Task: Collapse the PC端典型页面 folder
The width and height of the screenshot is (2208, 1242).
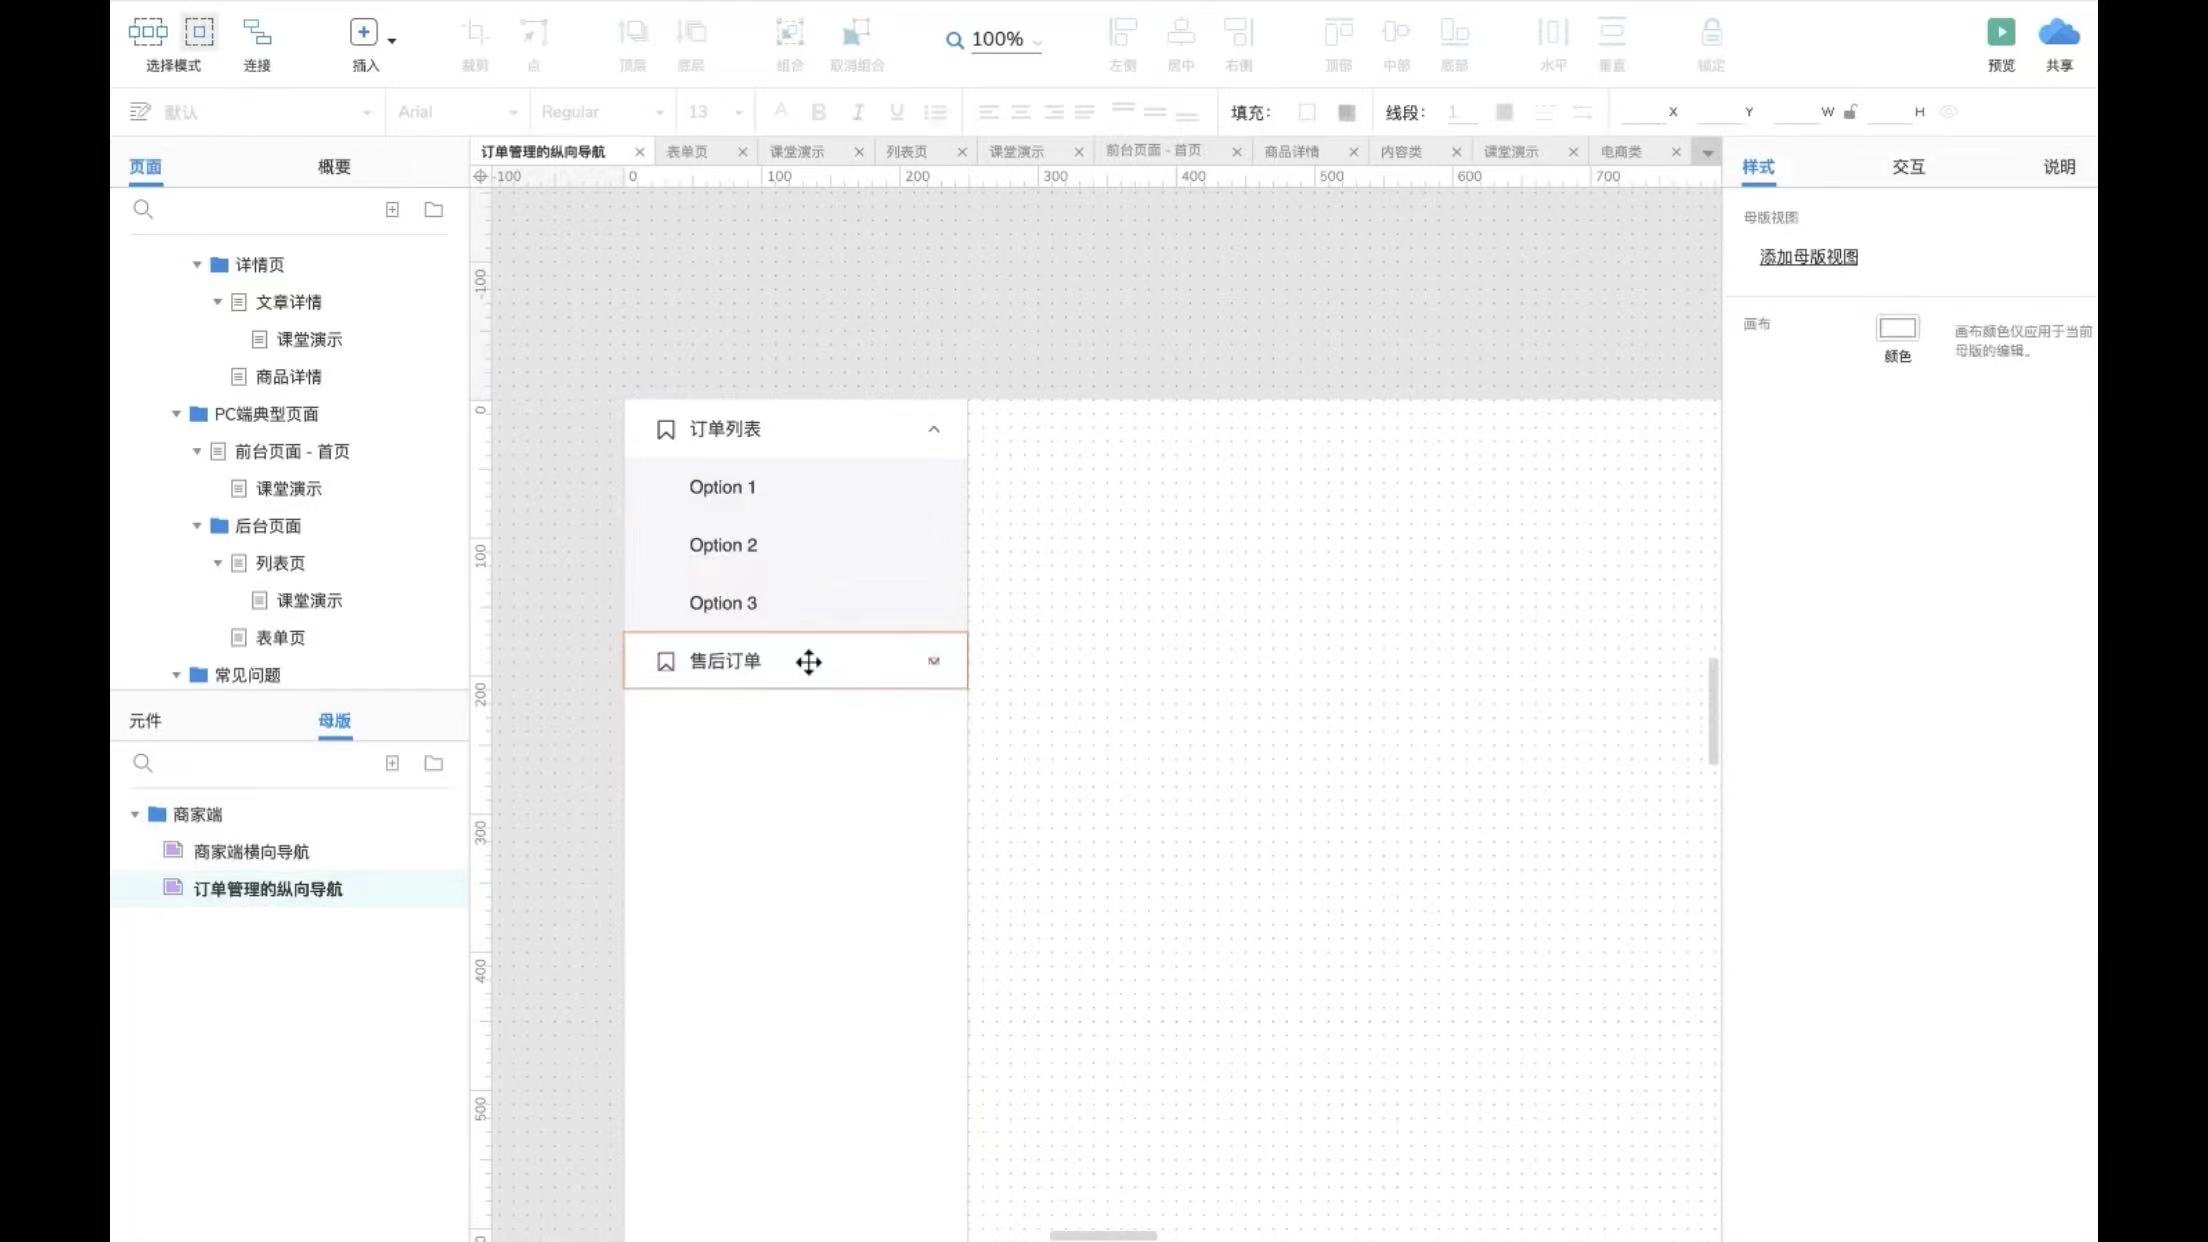Action: 176,414
